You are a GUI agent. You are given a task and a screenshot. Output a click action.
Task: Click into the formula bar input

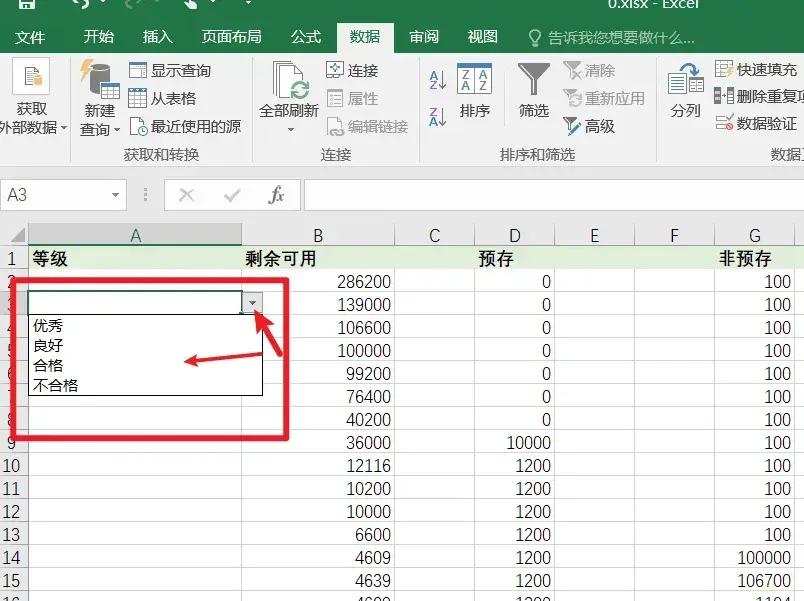pos(554,195)
